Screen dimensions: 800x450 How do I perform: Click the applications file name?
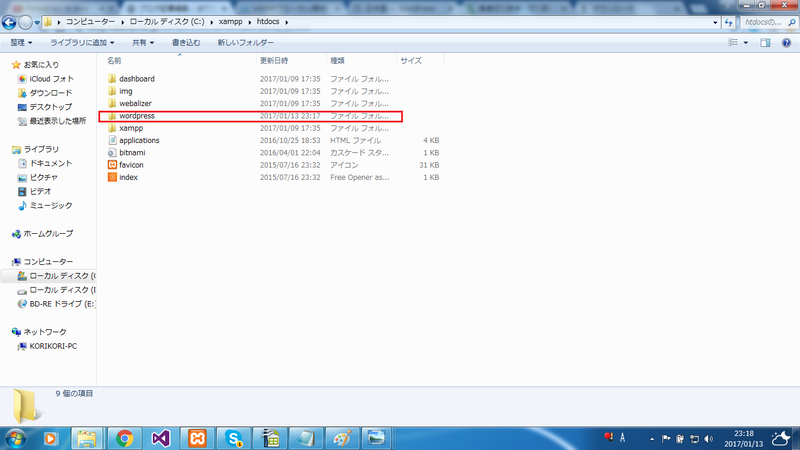click(x=139, y=140)
